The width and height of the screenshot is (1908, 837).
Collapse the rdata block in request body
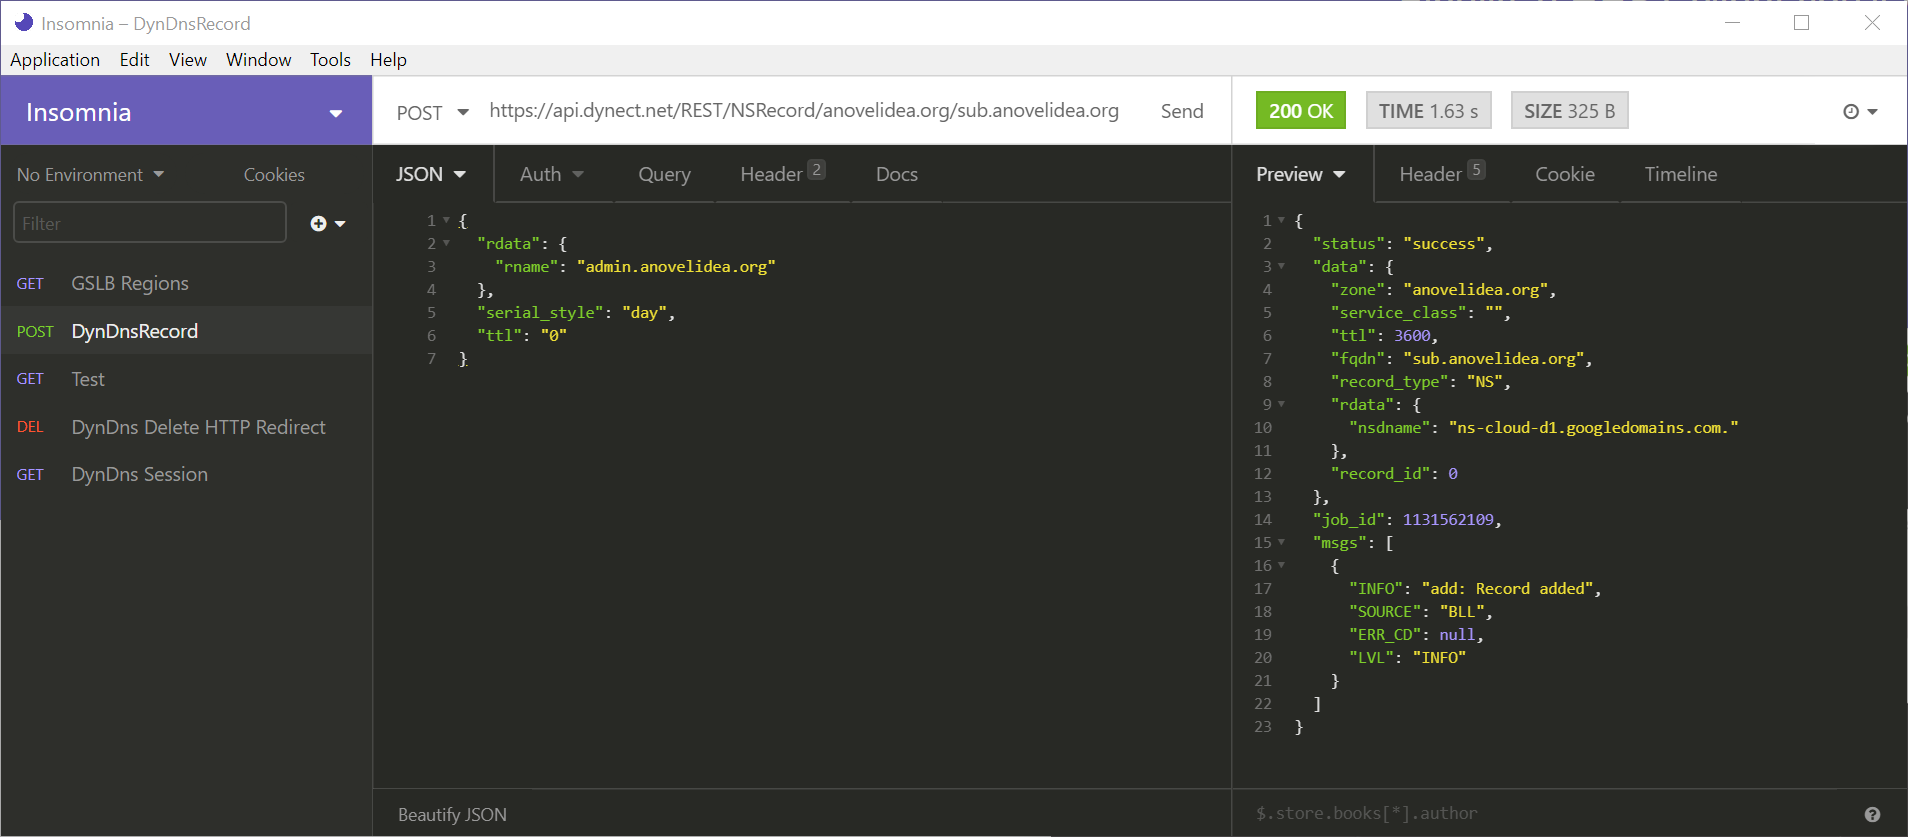(x=446, y=243)
